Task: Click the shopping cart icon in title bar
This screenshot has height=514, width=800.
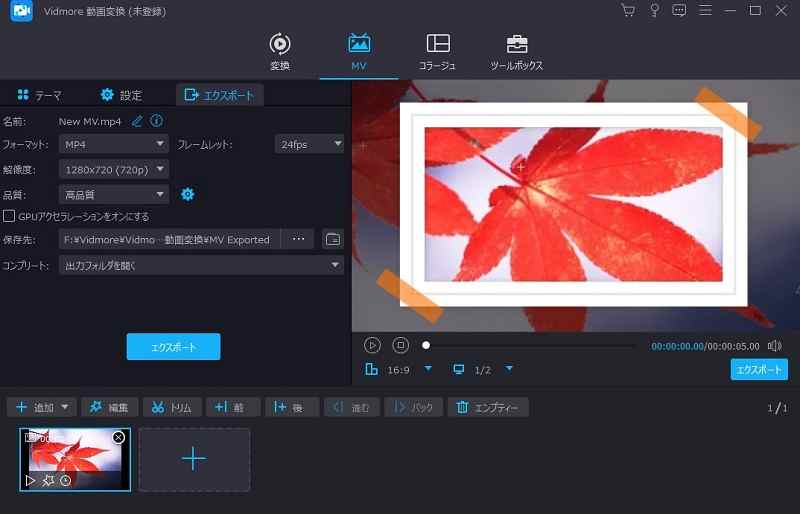Action: (x=627, y=11)
